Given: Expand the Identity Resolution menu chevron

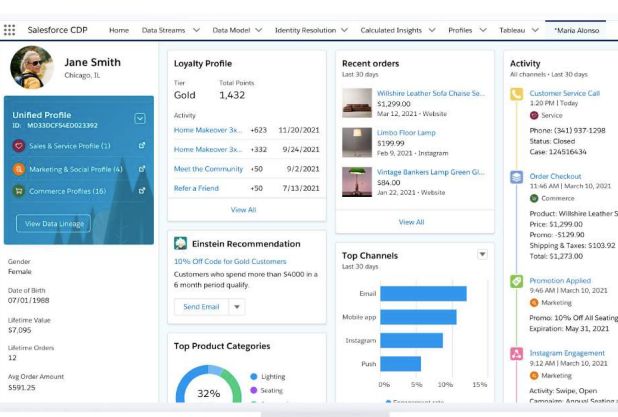Looking at the screenshot, I should [x=344, y=30].
